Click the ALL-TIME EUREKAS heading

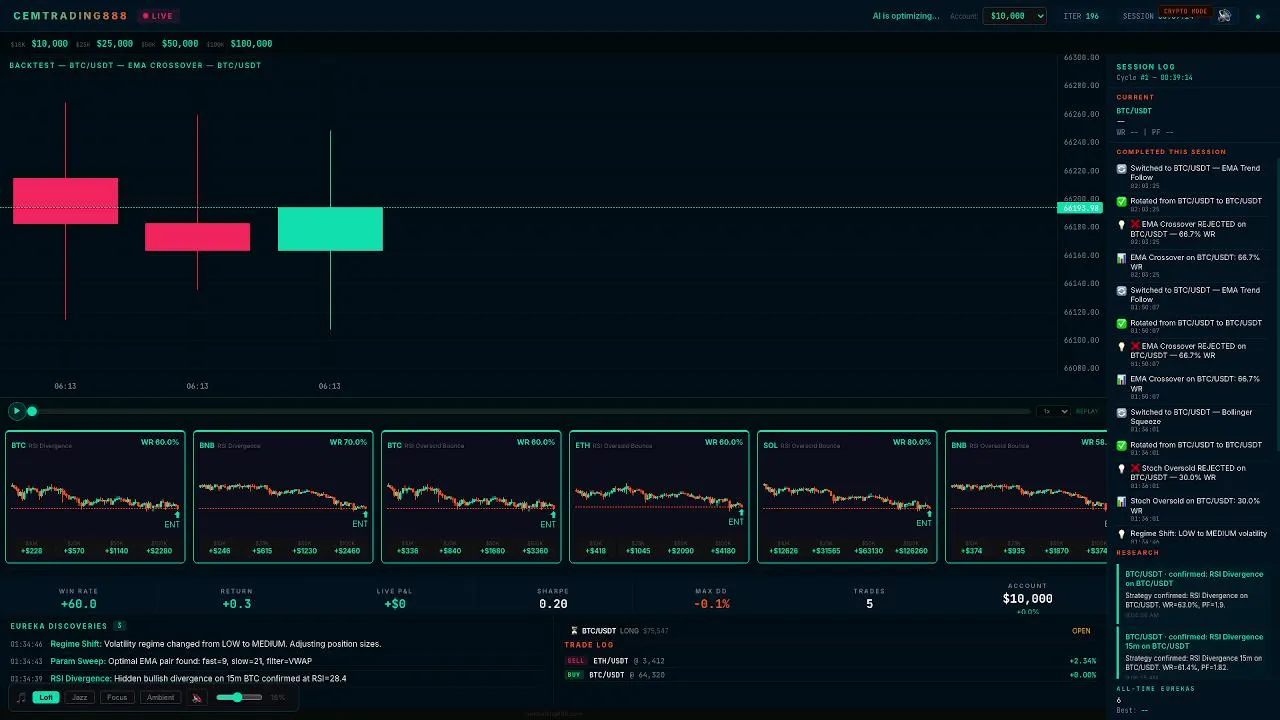pyautogui.click(x=1156, y=689)
